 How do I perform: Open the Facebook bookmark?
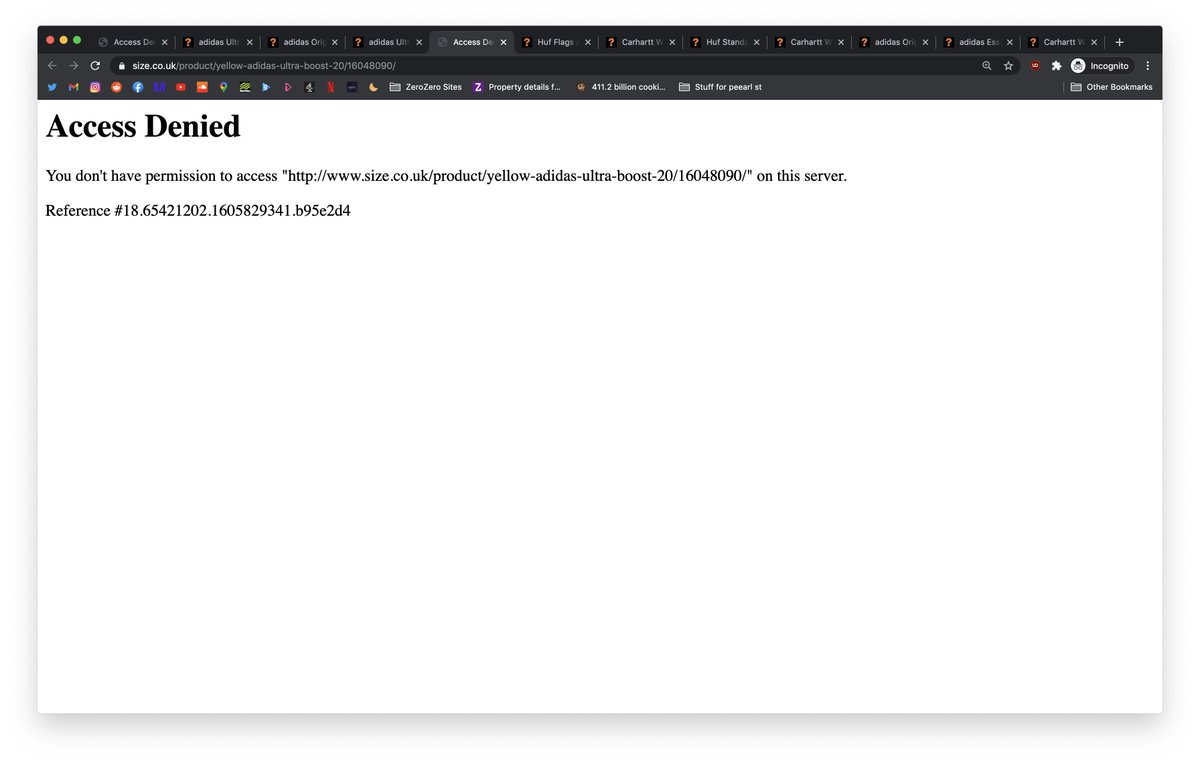point(138,87)
